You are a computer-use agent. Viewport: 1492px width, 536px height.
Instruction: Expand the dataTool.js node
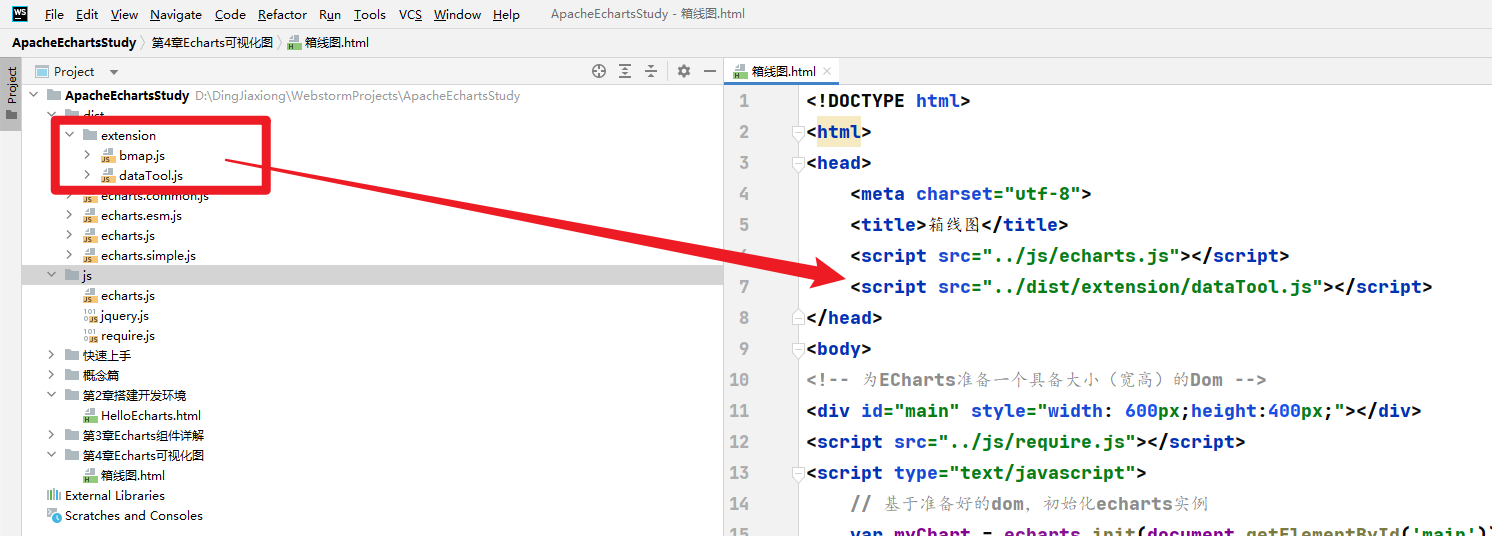[88, 175]
